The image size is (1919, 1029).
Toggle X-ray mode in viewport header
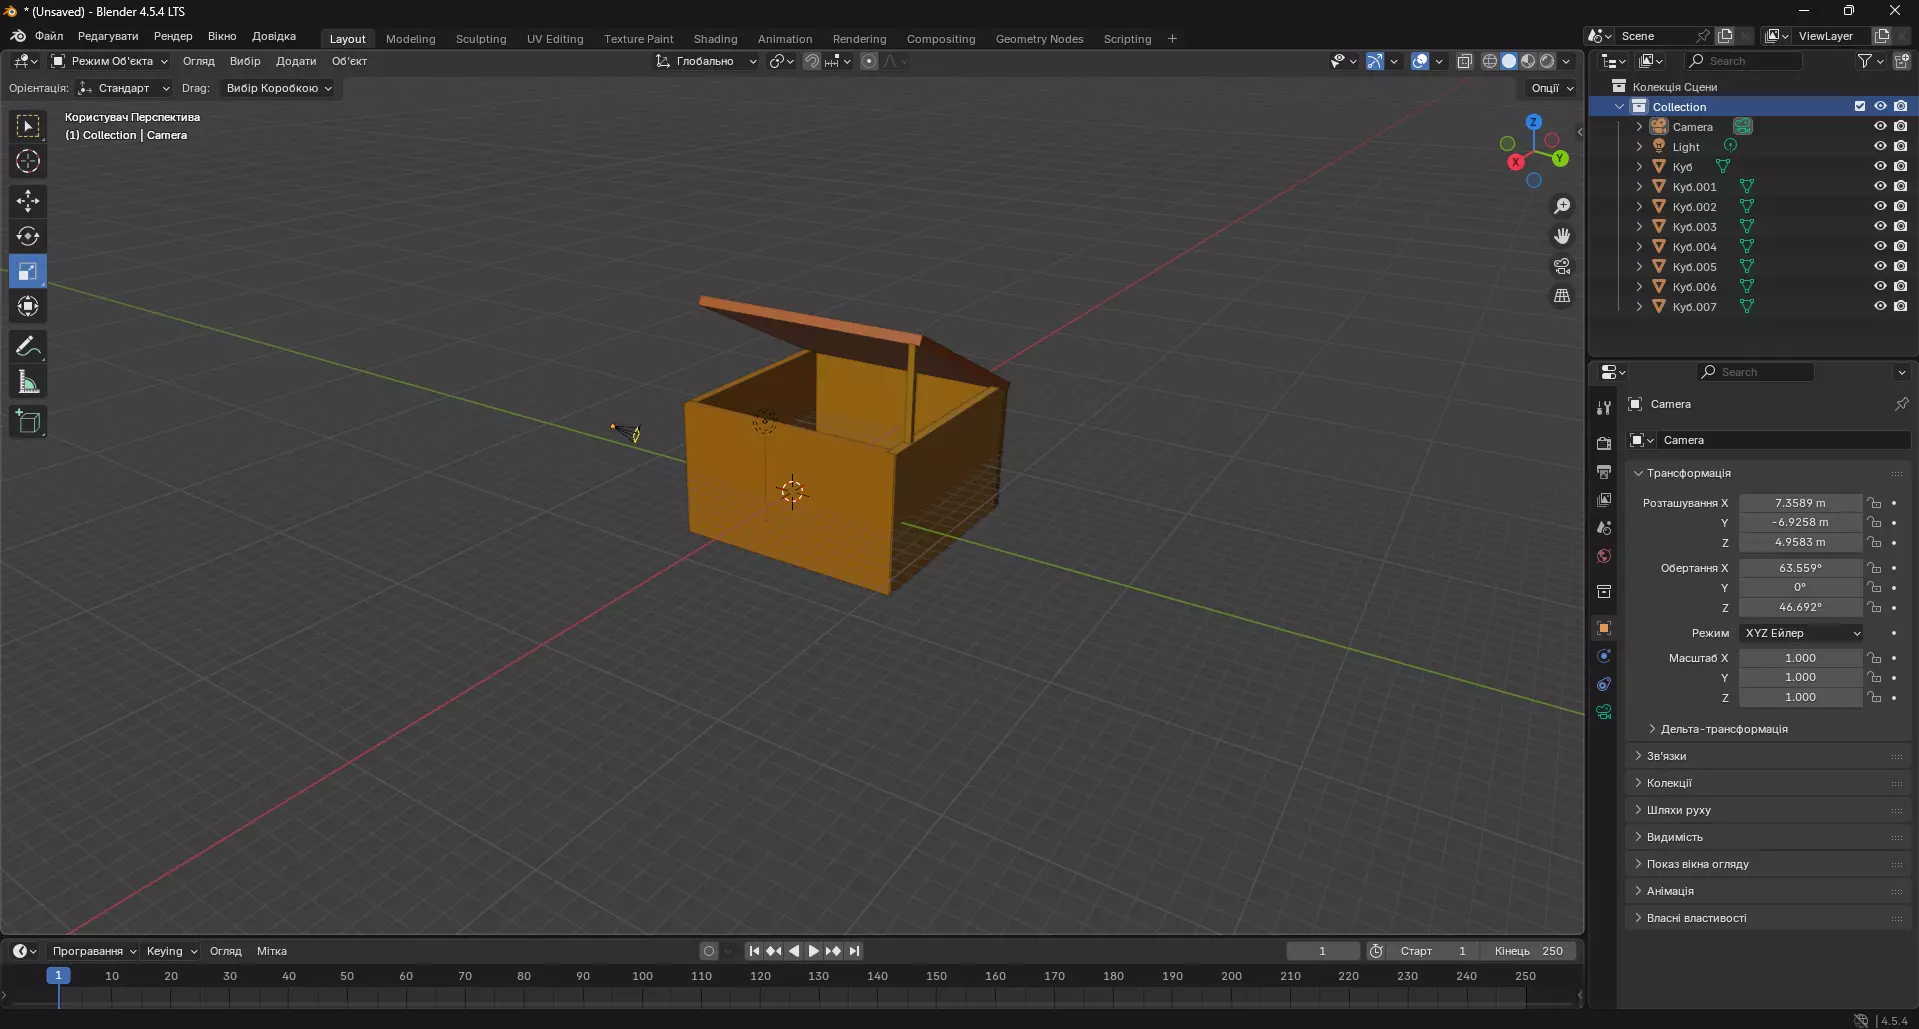pyautogui.click(x=1464, y=61)
